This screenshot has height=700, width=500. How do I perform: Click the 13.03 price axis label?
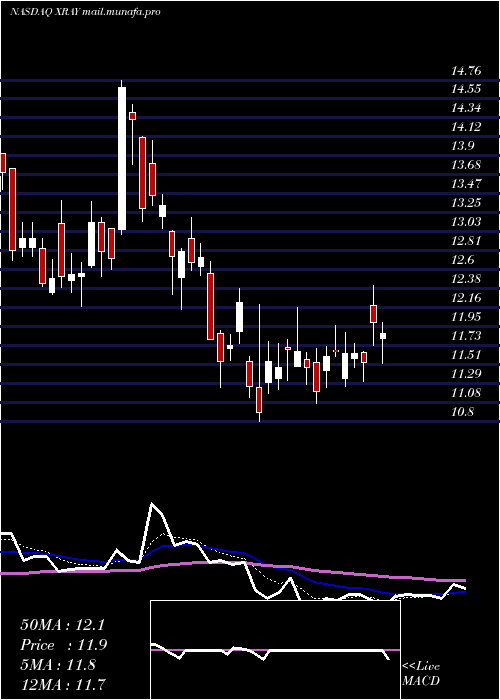pos(466,222)
